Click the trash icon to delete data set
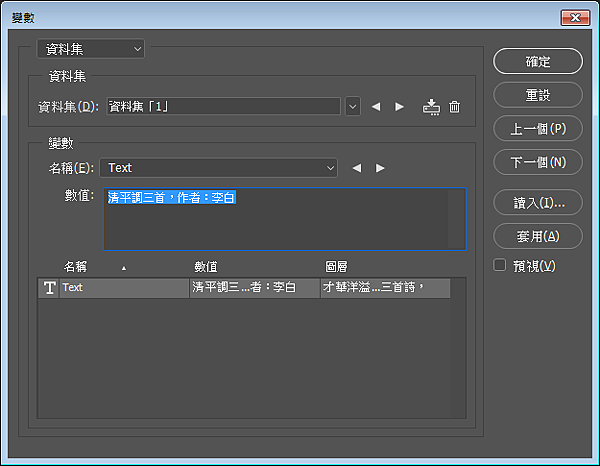600x466 pixels. (455, 107)
